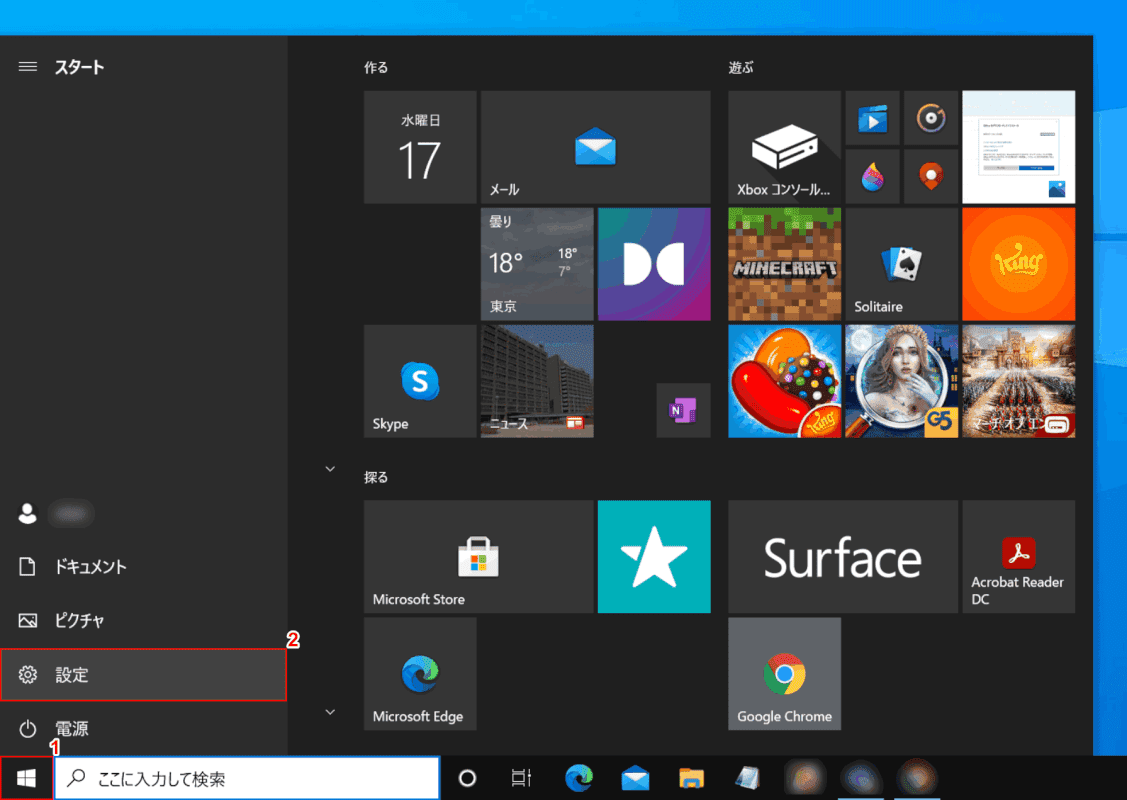
Task: Launch the Xbox Console tile
Action: (784, 147)
